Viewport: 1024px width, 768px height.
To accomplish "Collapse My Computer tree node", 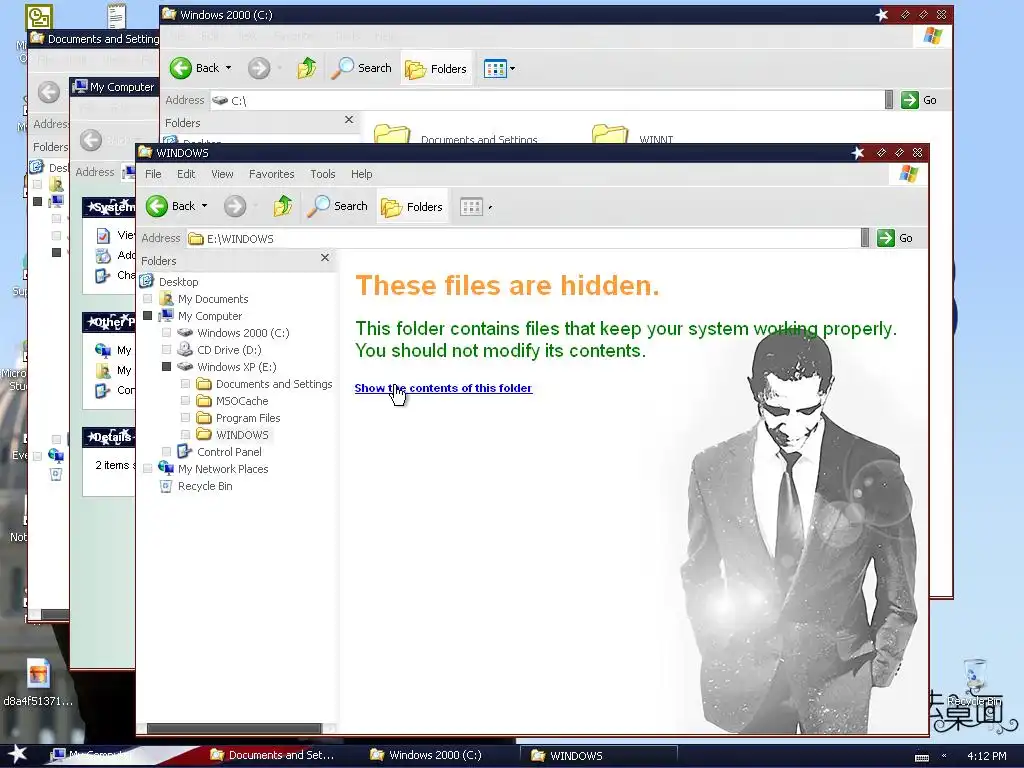I will coord(148,316).
